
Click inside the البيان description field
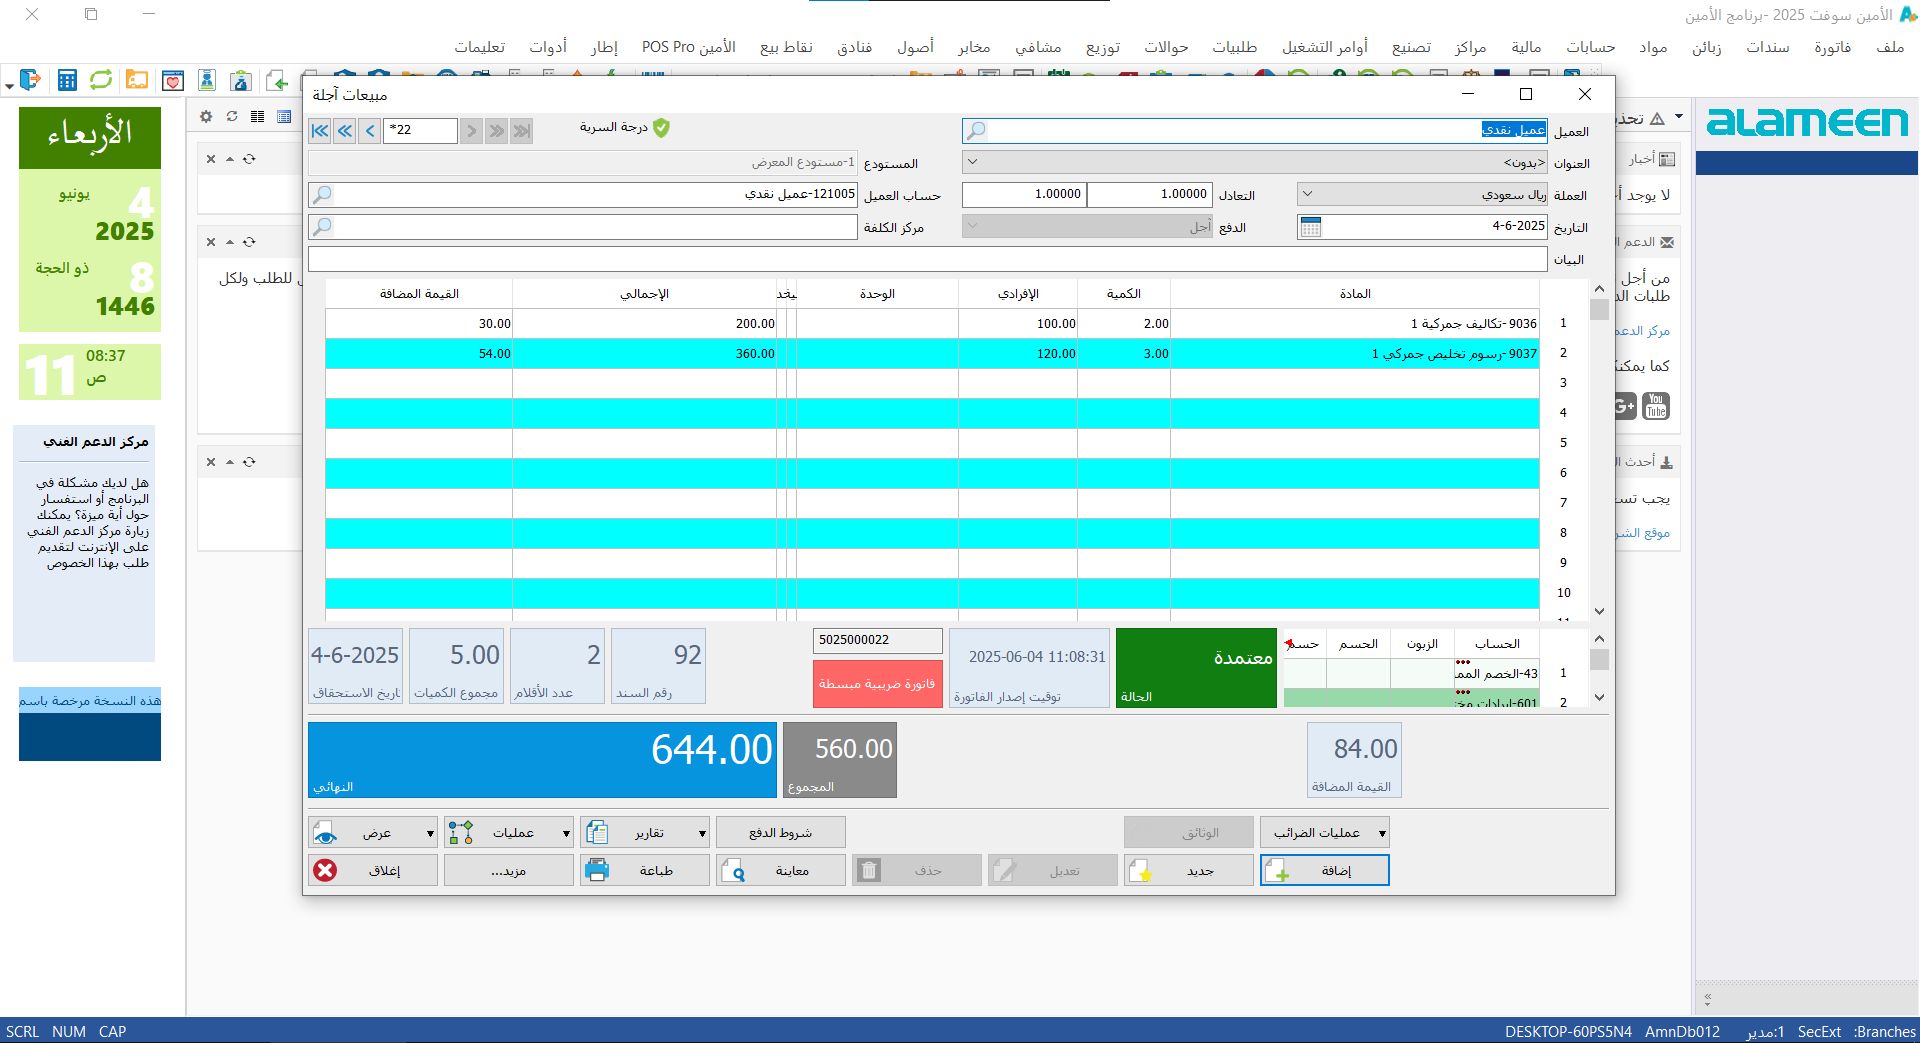tap(927, 260)
